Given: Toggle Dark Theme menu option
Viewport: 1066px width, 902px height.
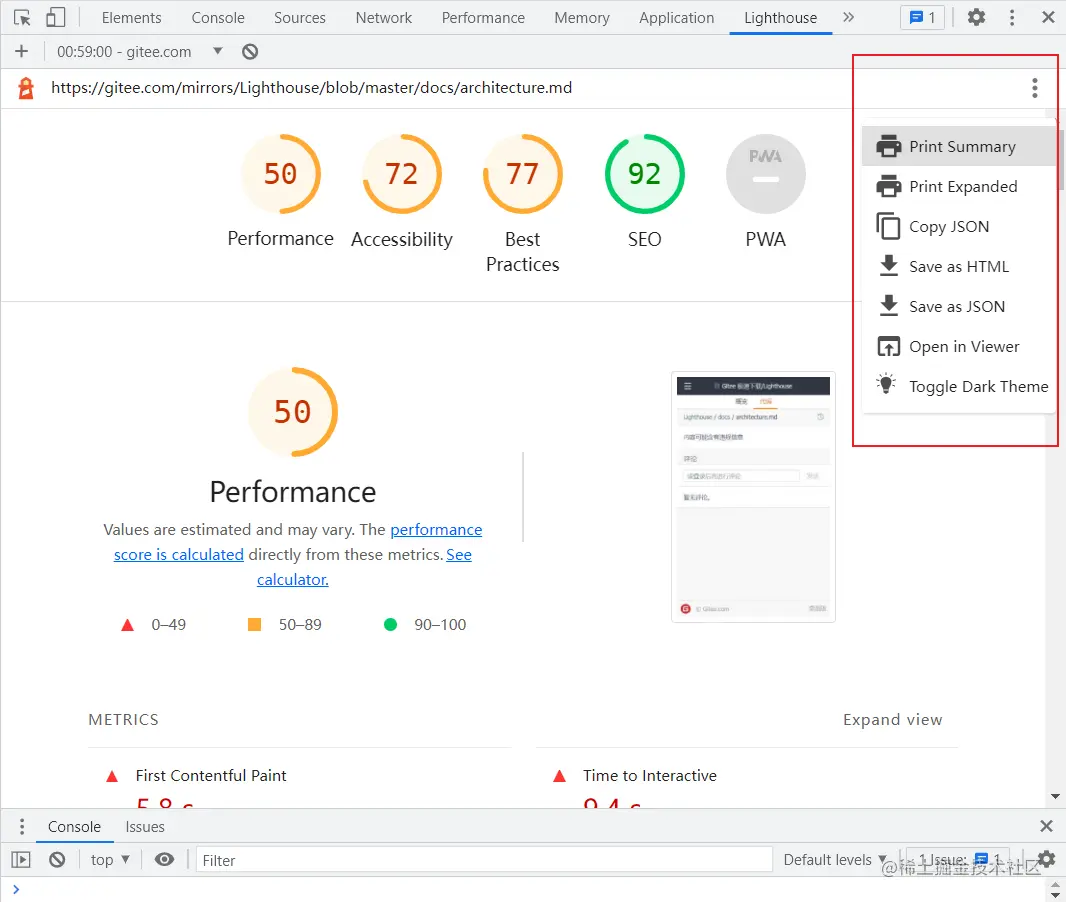Looking at the screenshot, I should (x=959, y=386).
